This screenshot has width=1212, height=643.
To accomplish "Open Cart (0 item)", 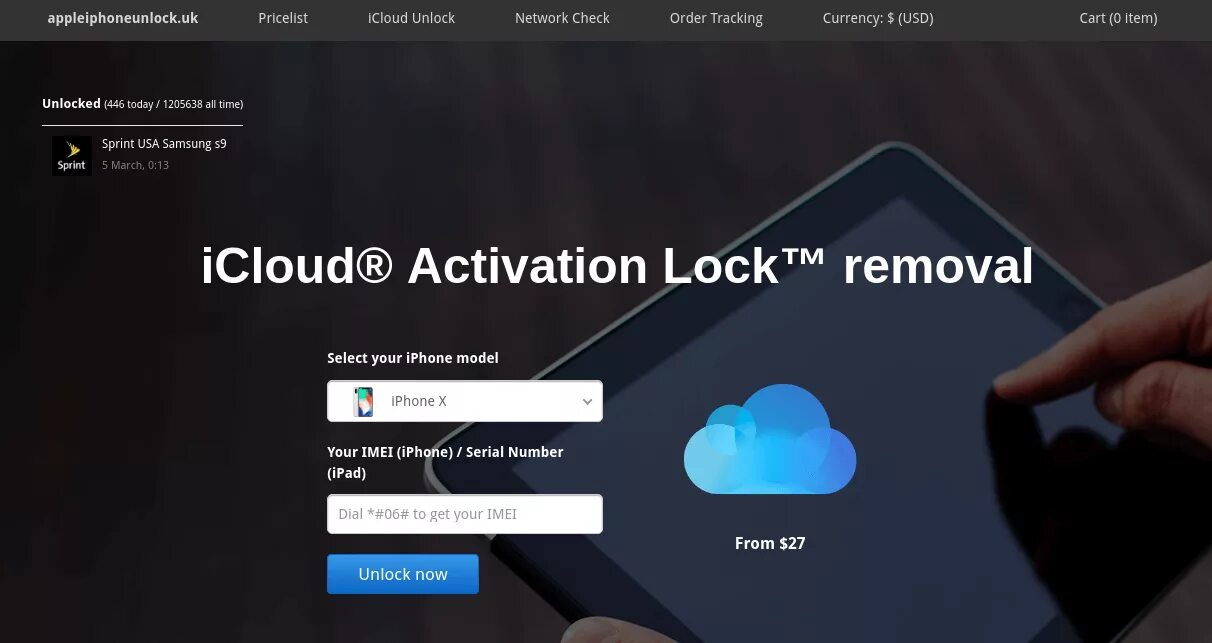I will click(x=1118, y=18).
